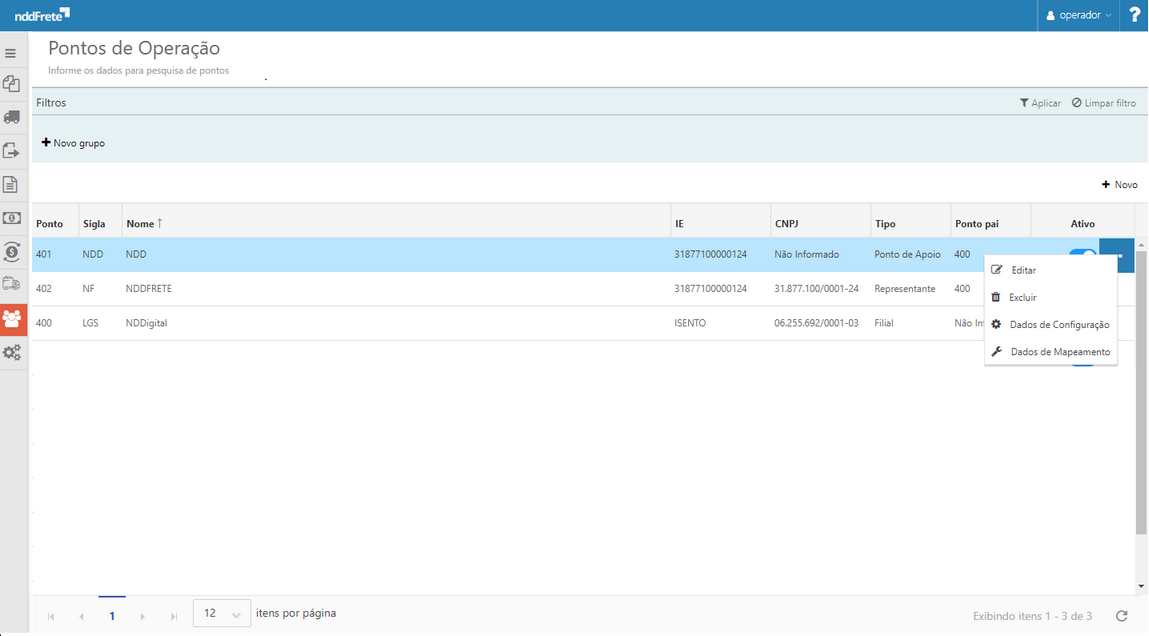Open the hamburger menu in the sidebar
1149x636 pixels.
point(11,53)
